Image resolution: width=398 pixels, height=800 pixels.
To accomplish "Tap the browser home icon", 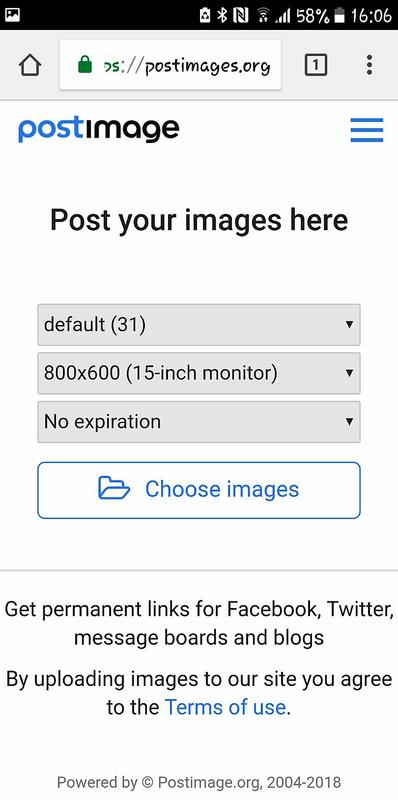I will 30,65.
